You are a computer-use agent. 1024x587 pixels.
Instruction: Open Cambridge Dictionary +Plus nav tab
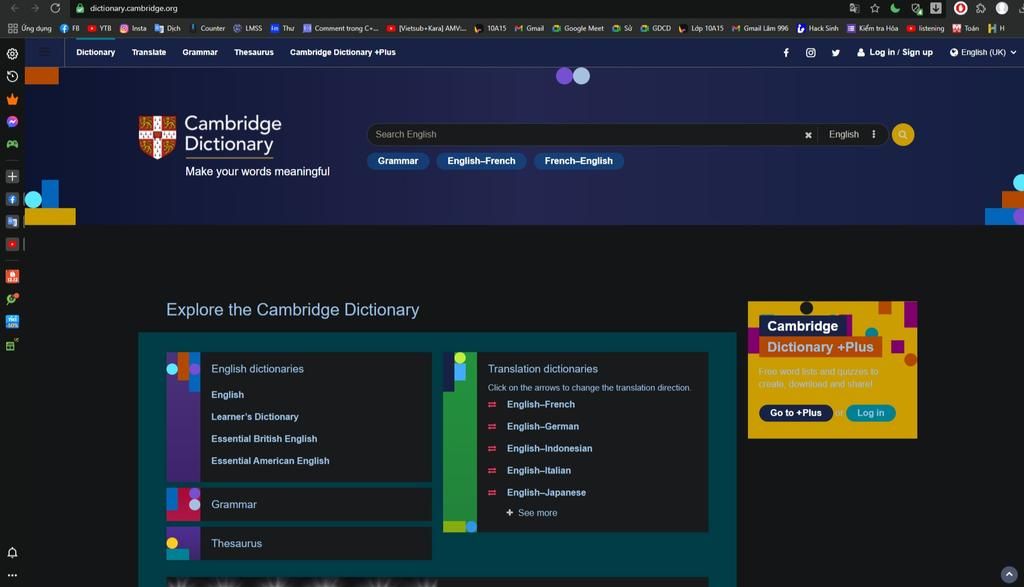point(343,52)
